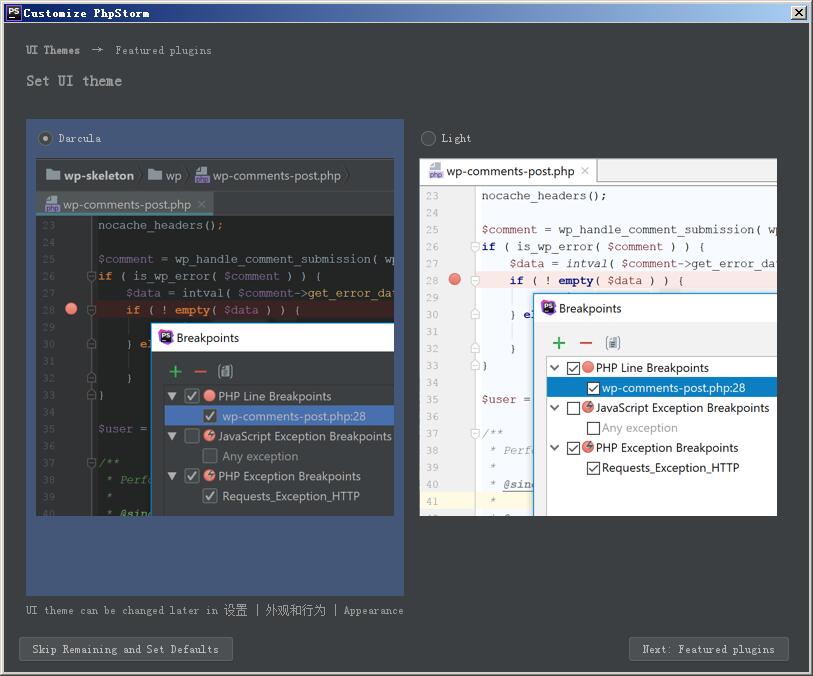813x676 pixels.
Task: Toggle JavaScript Exception Breakpoints checkbox in Light preview
Action: tap(573, 408)
